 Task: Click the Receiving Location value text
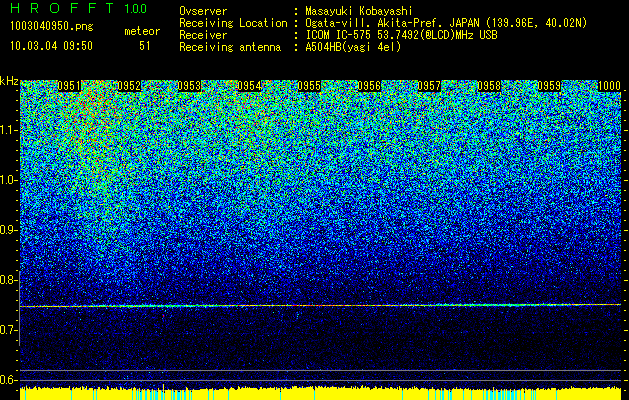click(446, 23)
